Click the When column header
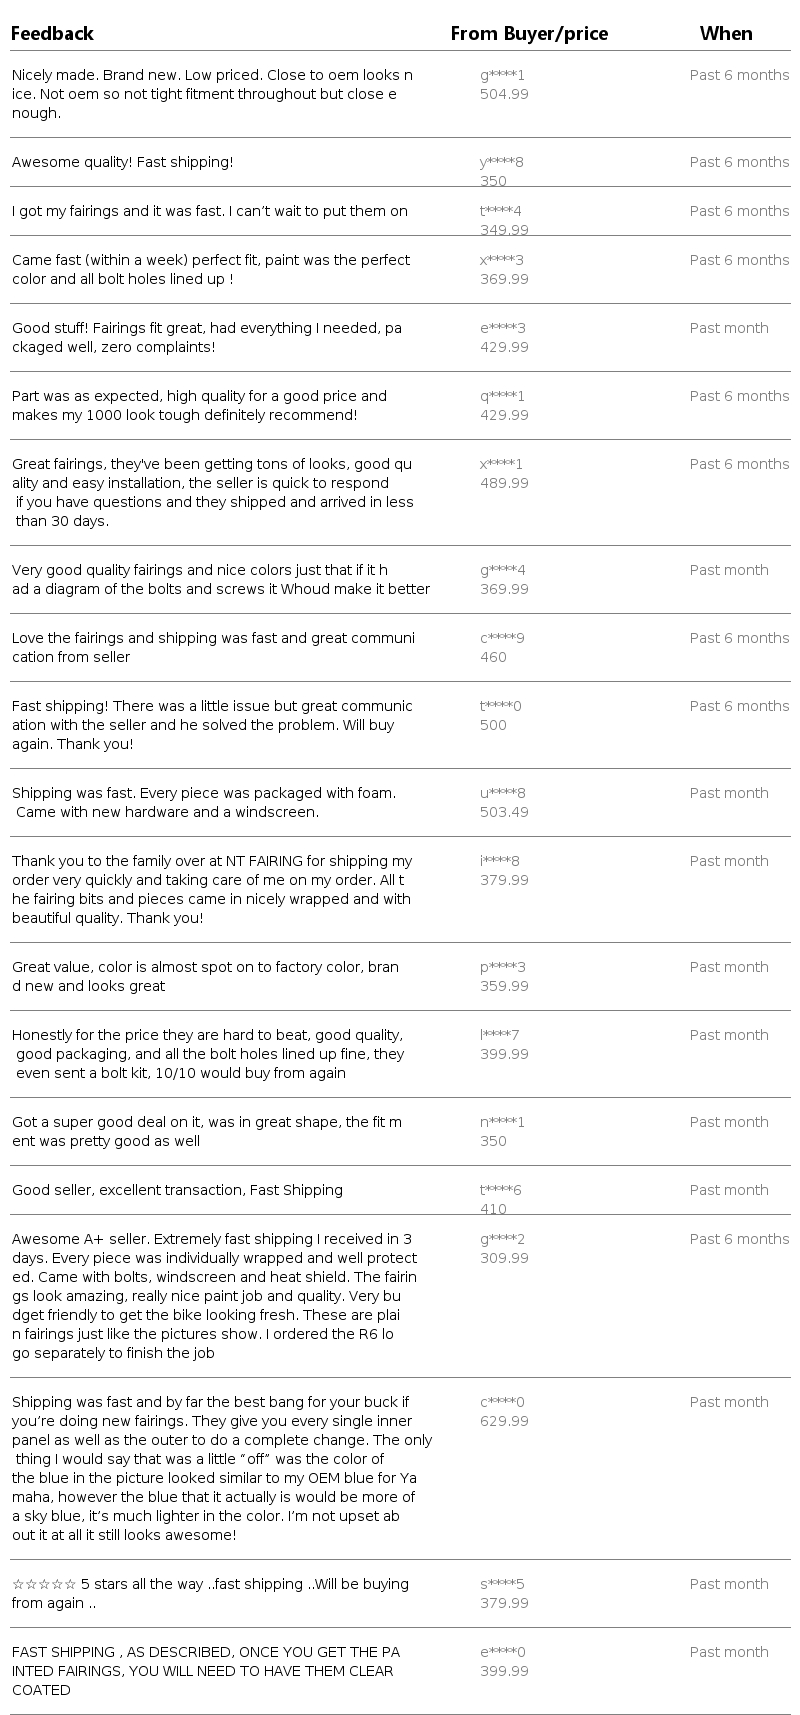 (x=725, y=34)
